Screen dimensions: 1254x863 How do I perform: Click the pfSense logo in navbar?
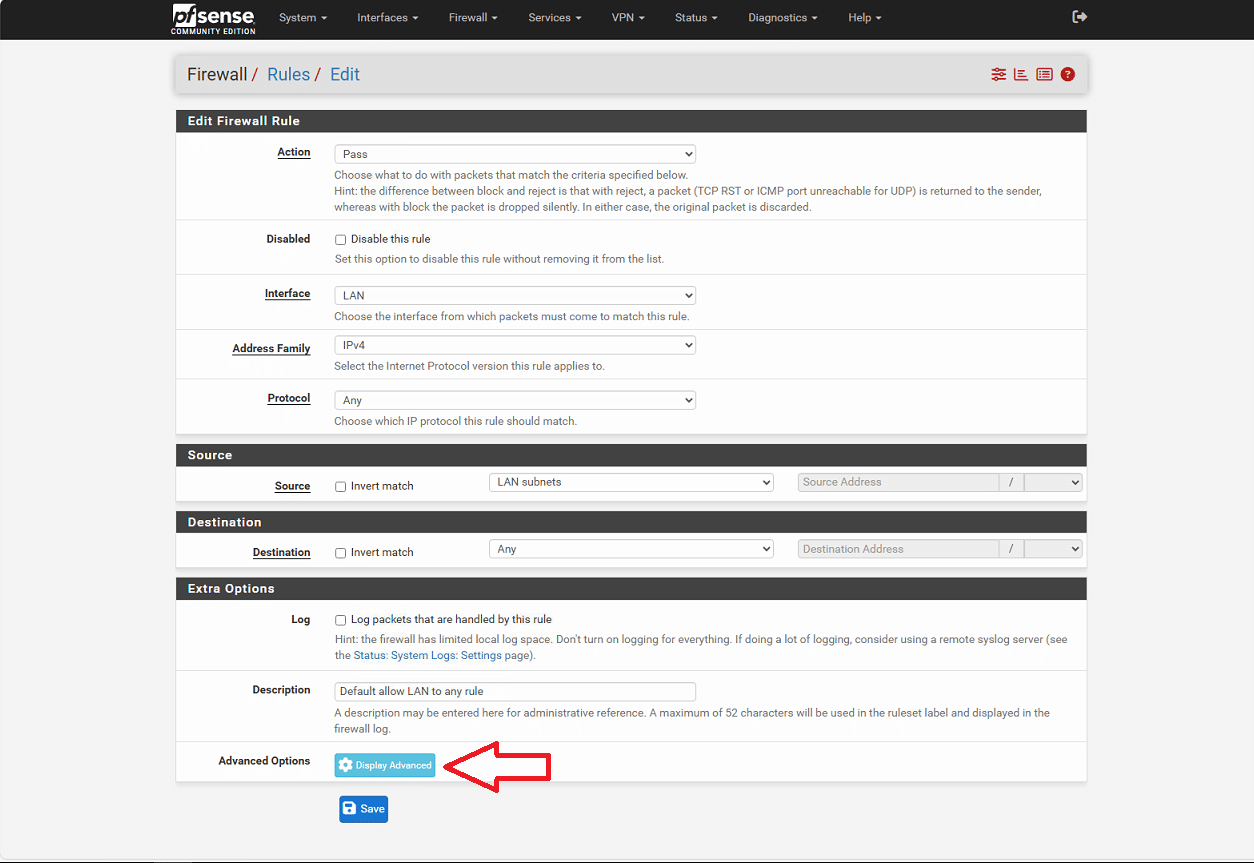pos(213,18)
